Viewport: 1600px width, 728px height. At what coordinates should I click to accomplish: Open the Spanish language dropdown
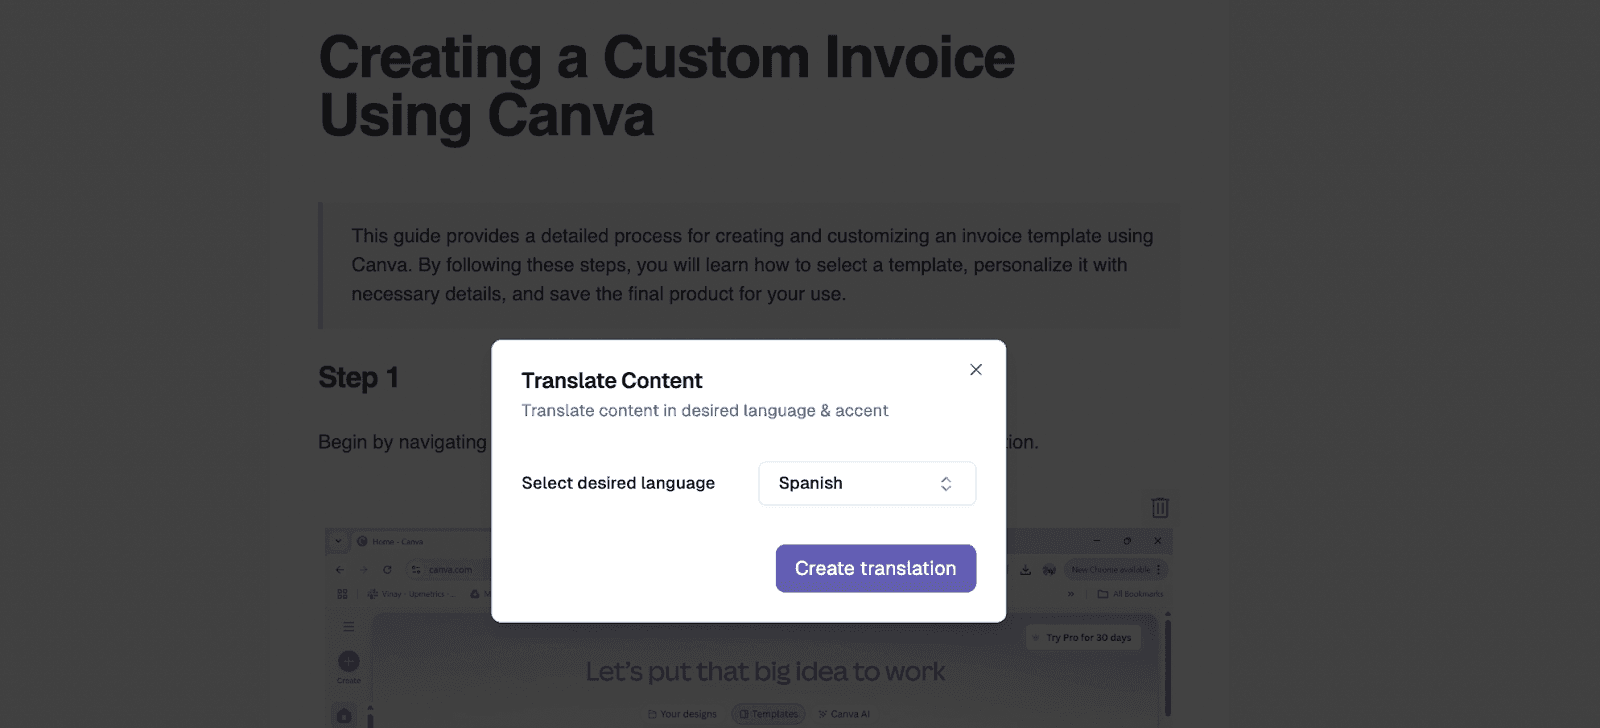tap(866, 483)
